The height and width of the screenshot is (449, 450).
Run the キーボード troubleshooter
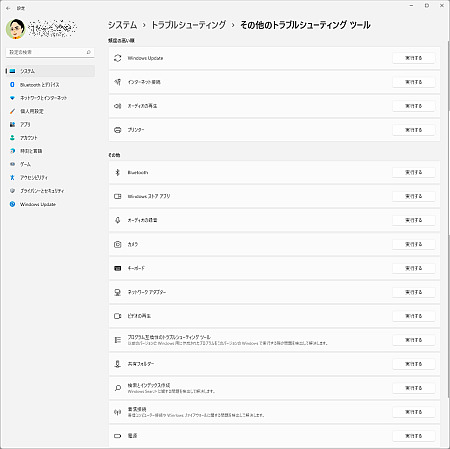414,268
